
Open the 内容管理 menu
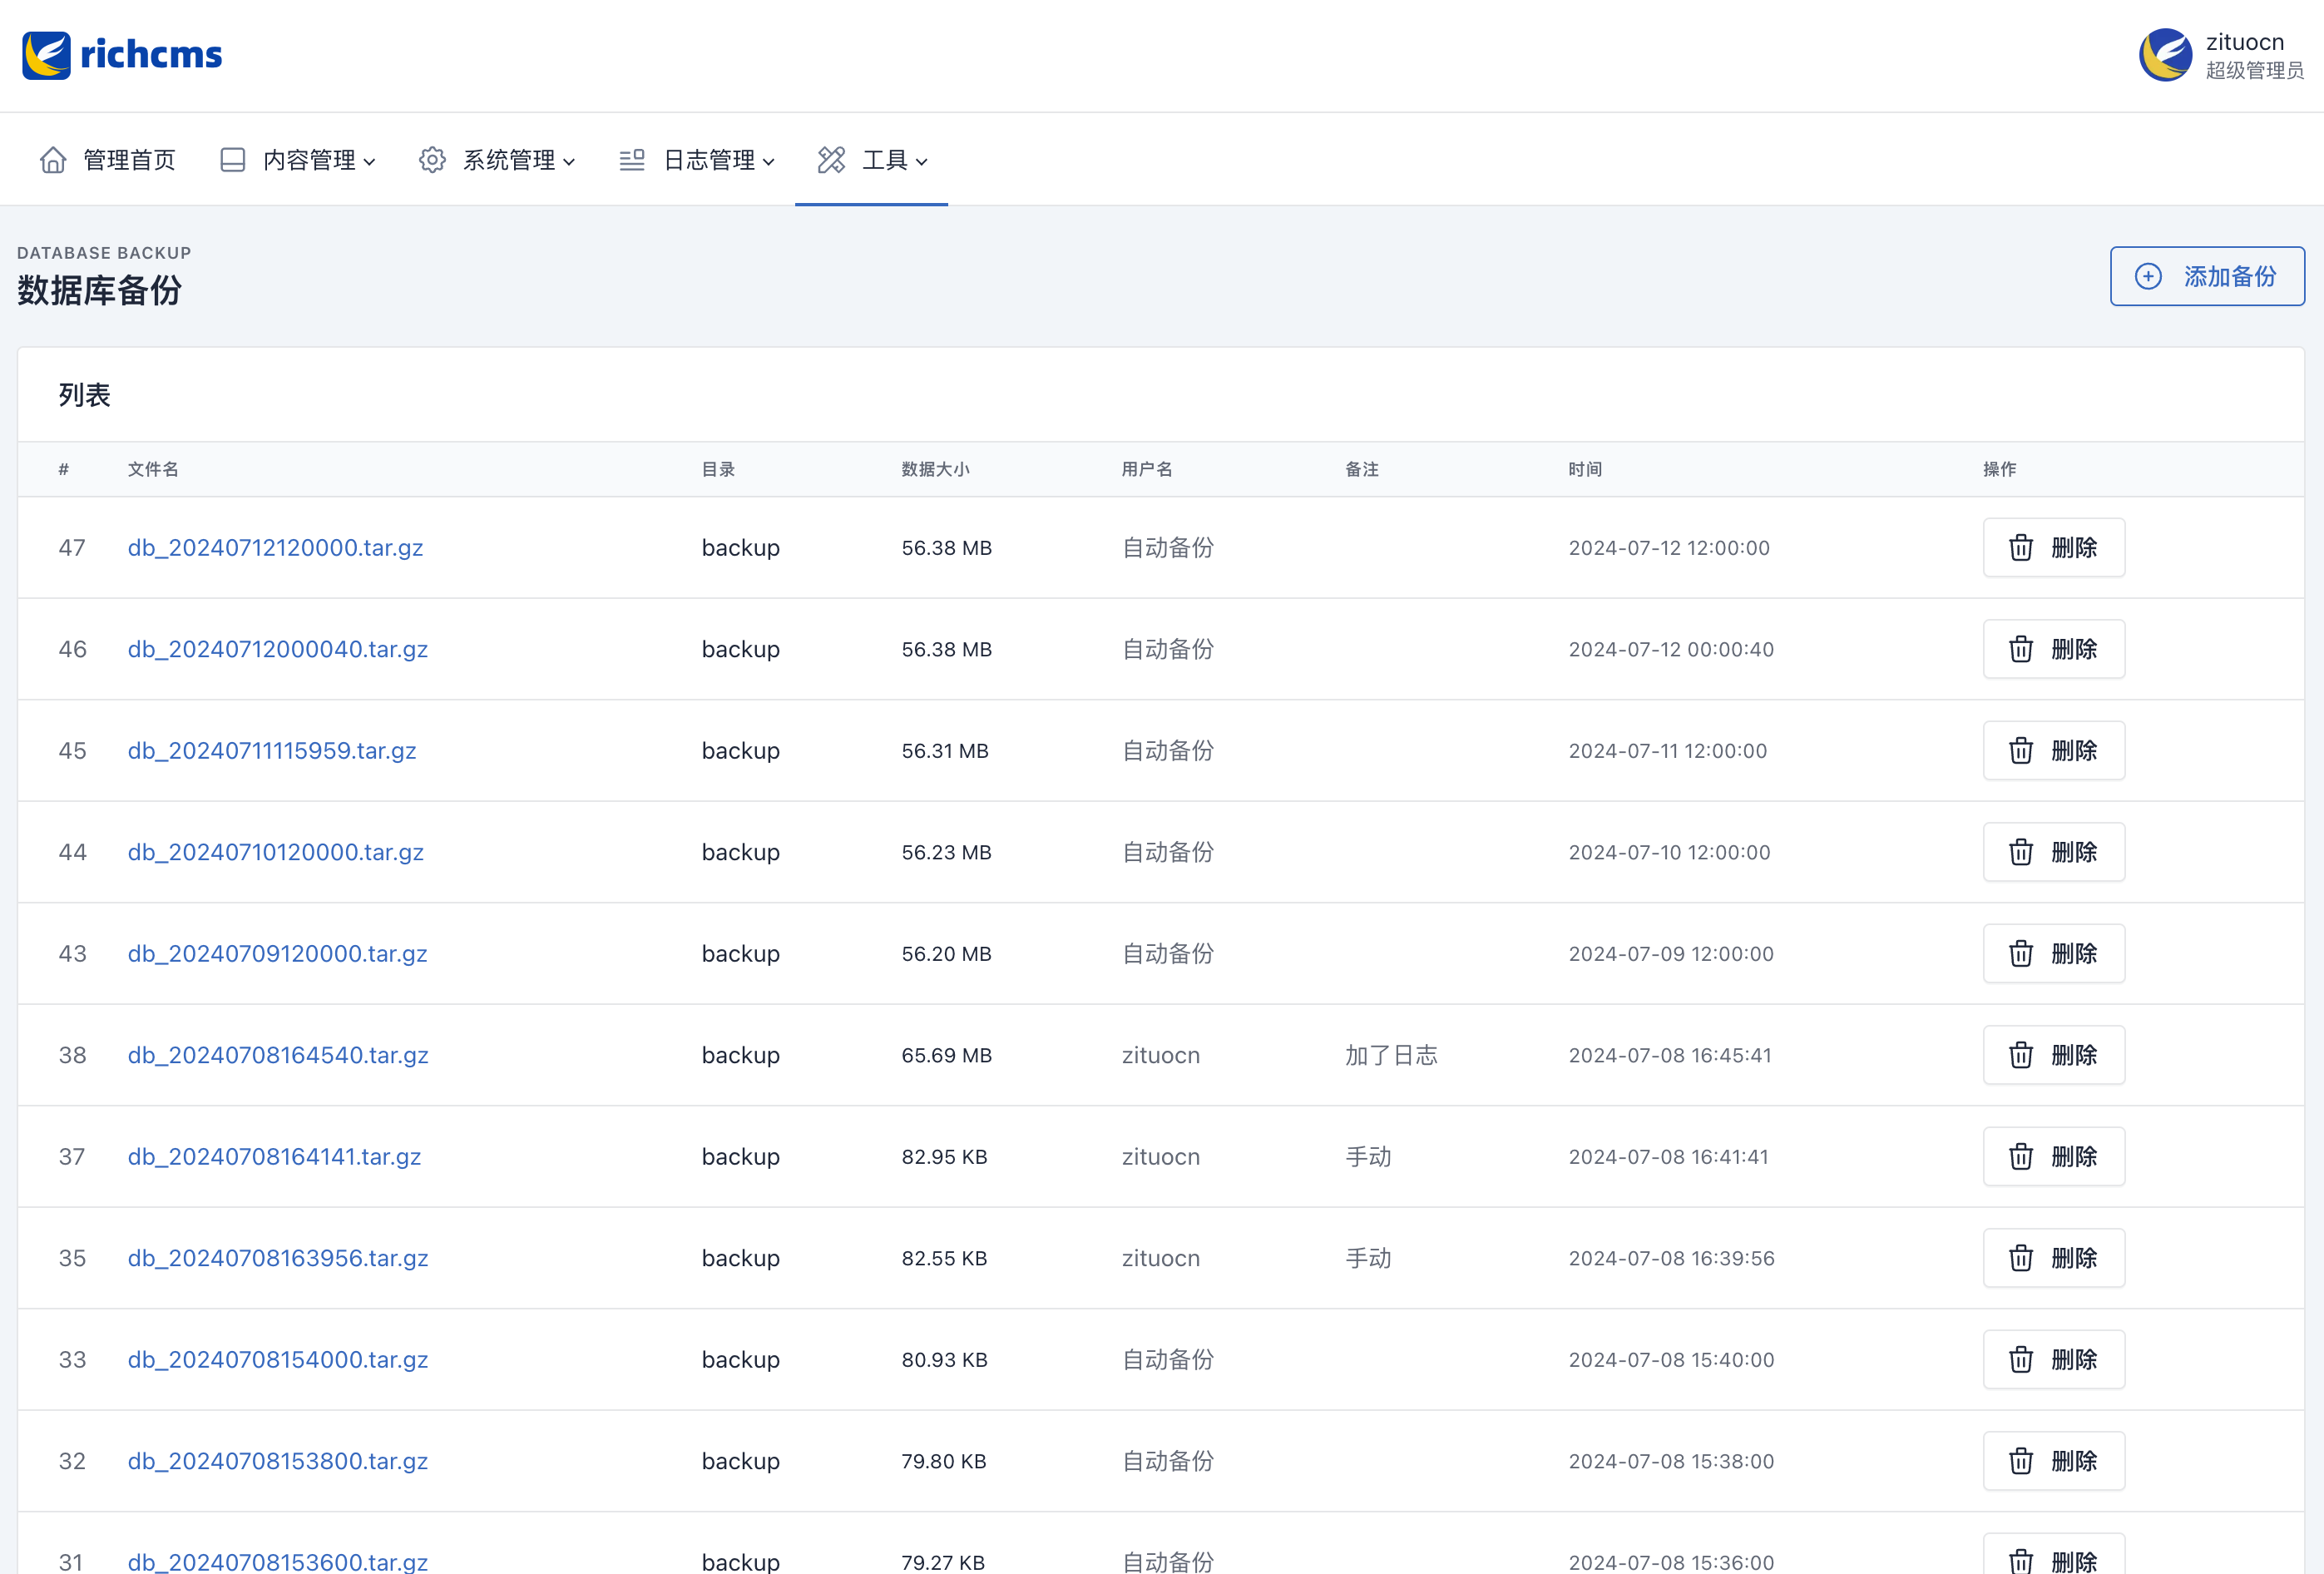[298, 160]
